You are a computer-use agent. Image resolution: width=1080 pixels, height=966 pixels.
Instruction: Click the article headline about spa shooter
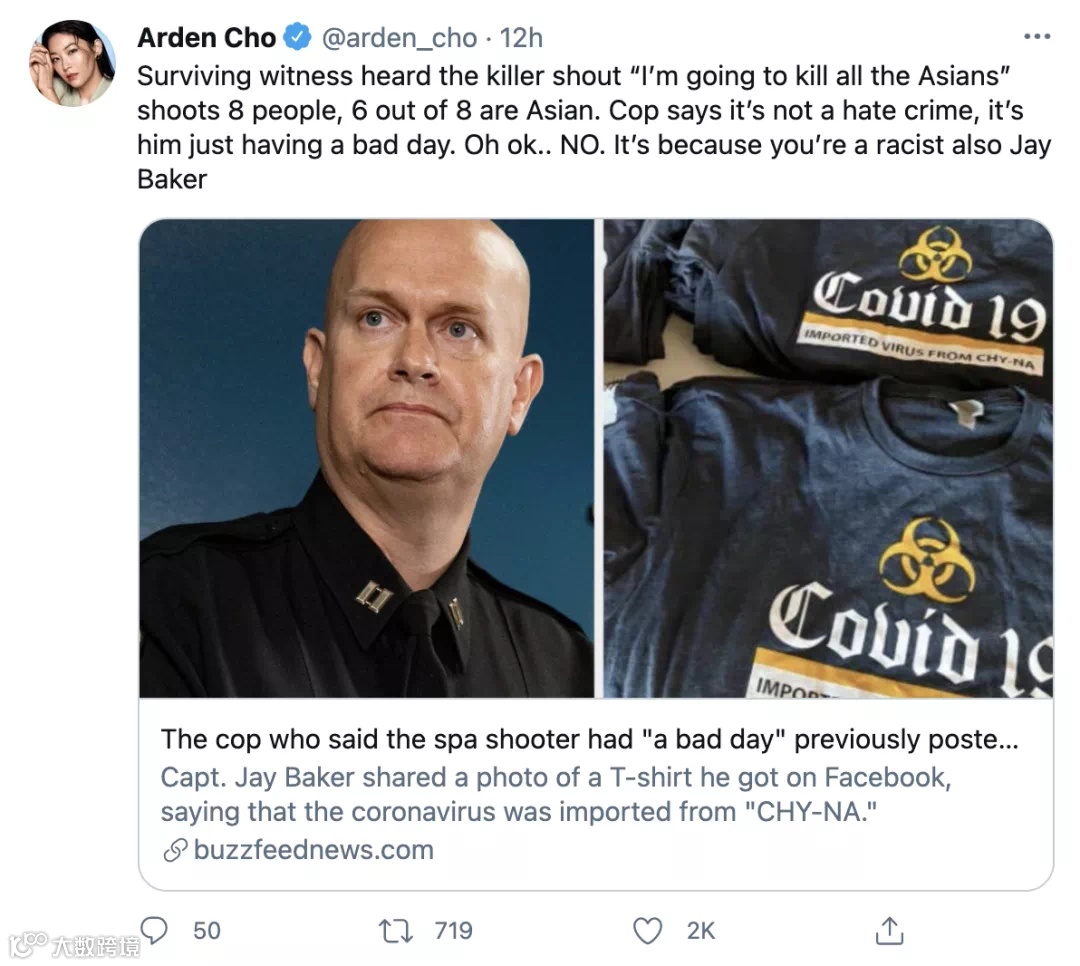[590, 739]
